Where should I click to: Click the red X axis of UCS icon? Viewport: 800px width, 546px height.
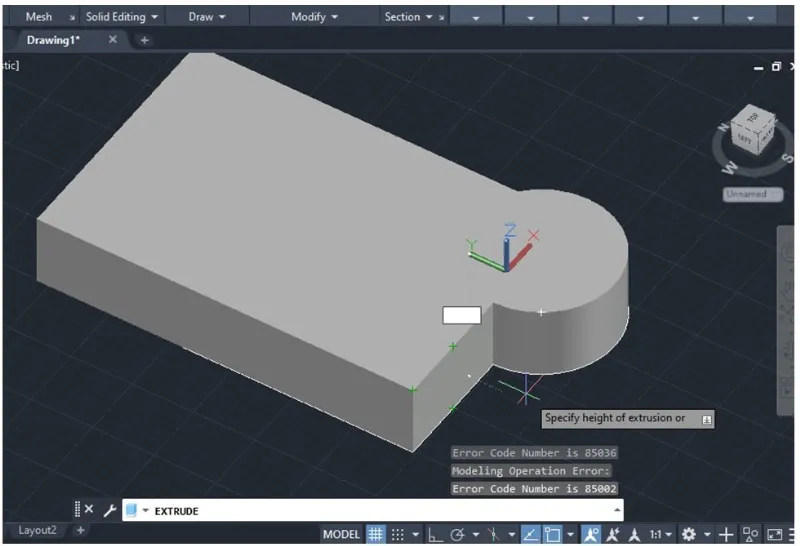tap(520, 257)
